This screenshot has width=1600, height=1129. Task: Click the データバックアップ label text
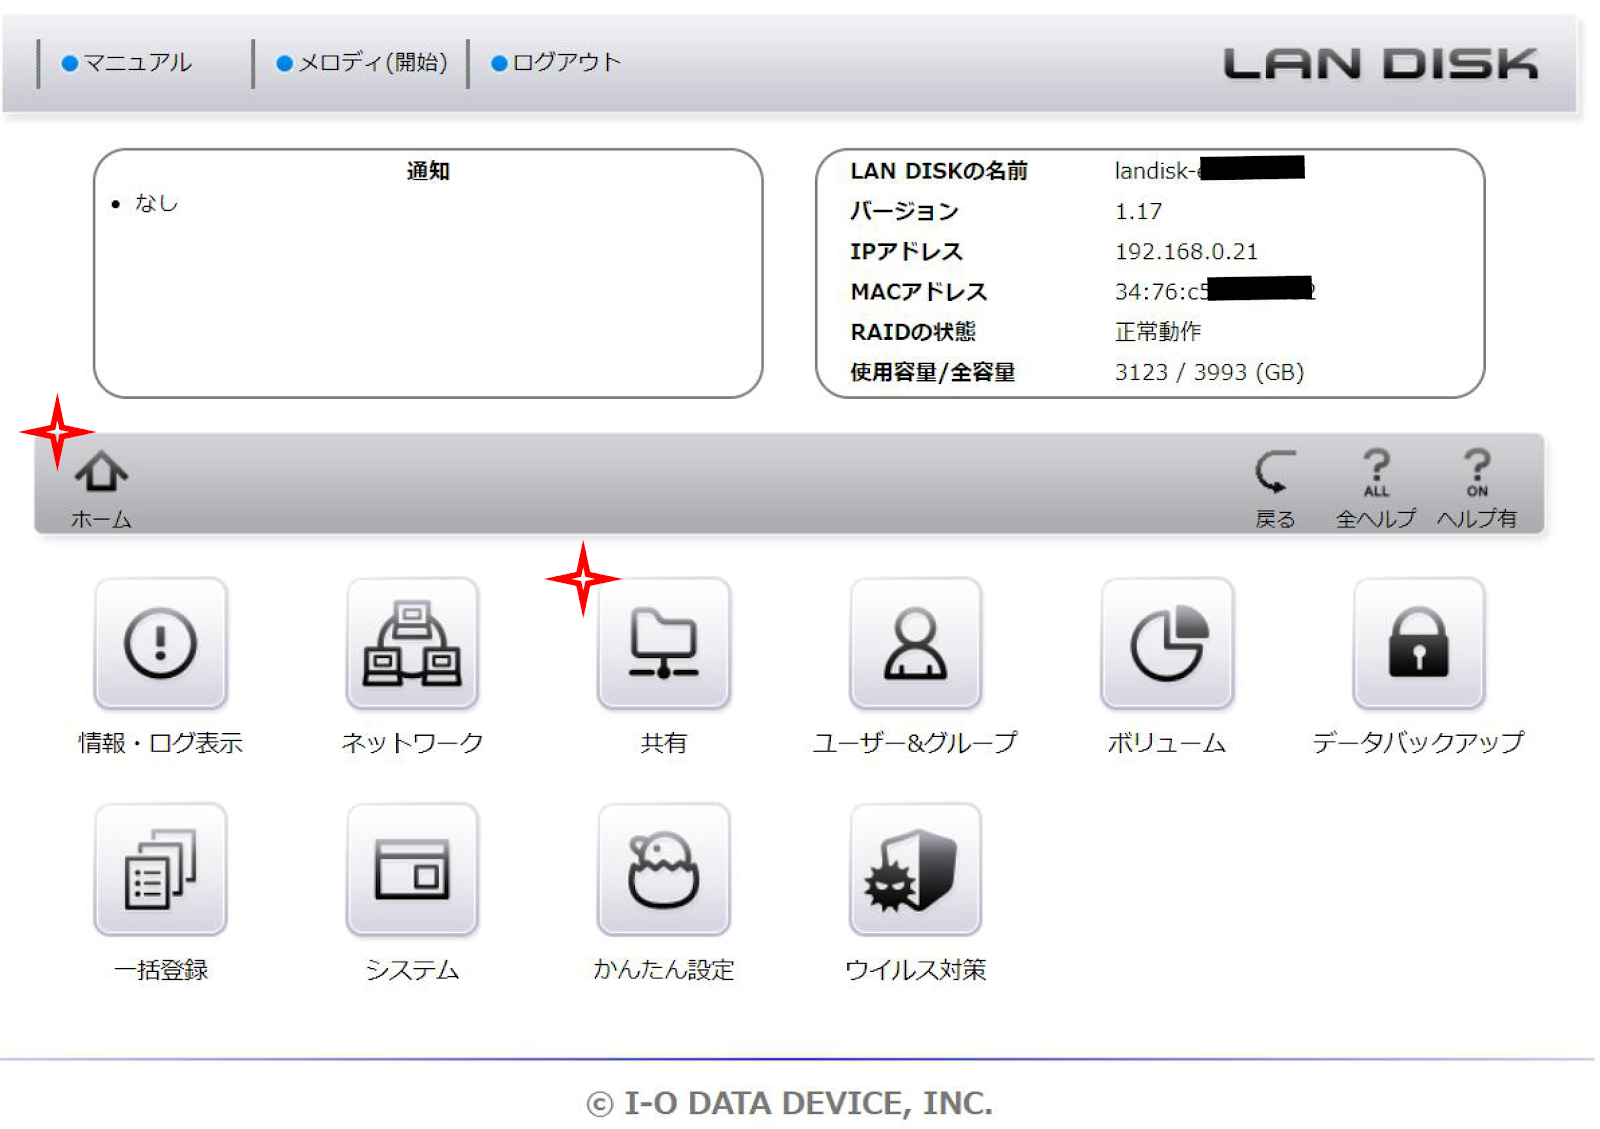[x=1418, y=742]
